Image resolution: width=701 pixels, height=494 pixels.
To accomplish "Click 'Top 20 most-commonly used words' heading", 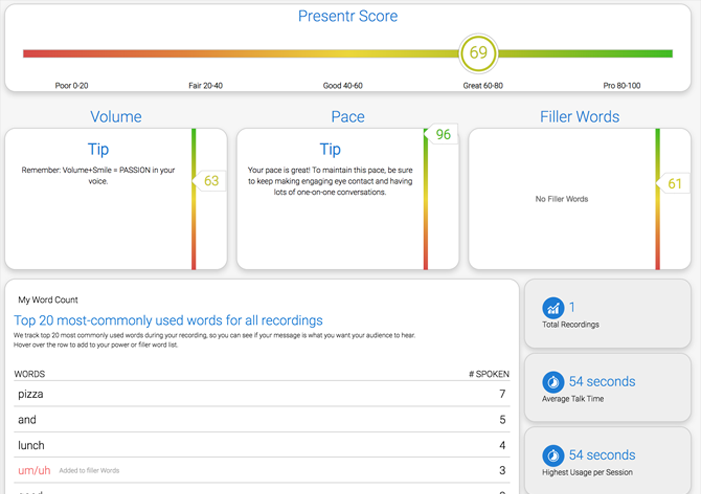I will 168,321.
